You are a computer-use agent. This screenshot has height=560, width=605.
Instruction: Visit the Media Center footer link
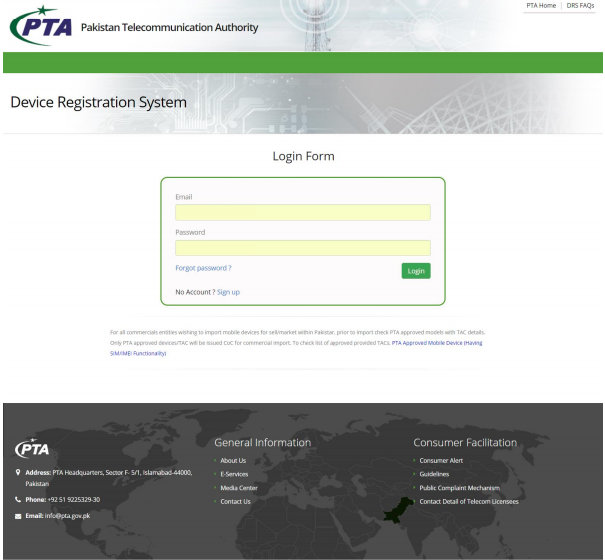point(239,488)
